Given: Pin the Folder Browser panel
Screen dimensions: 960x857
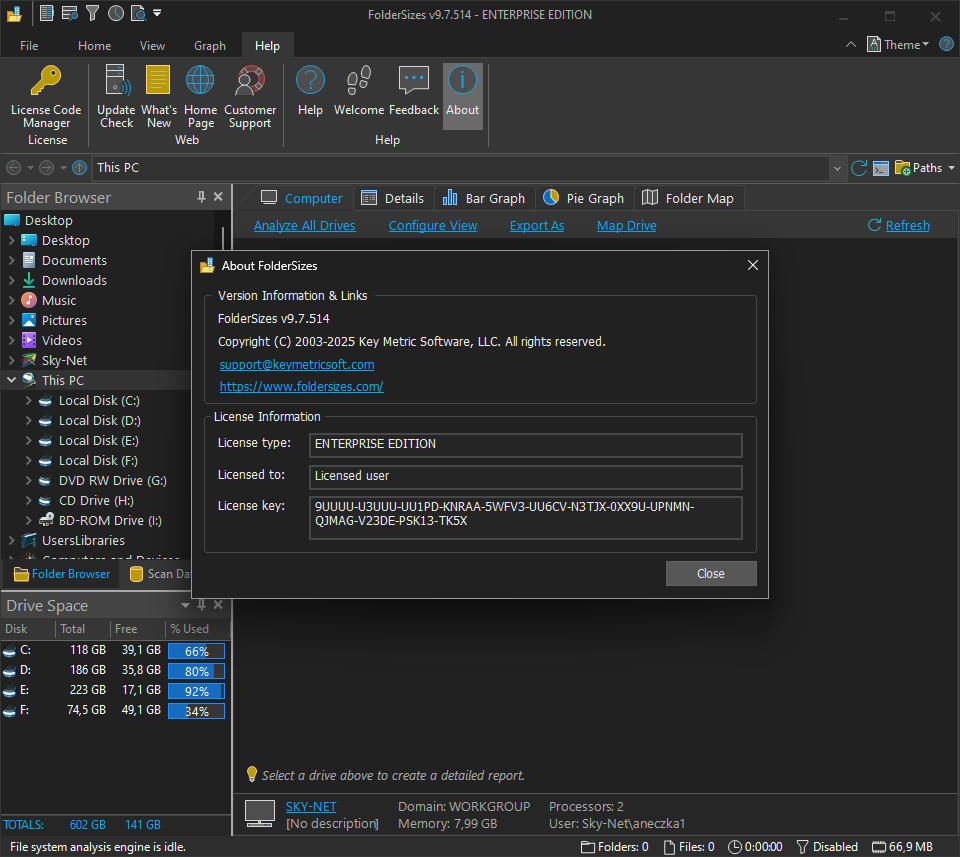Looking at the screenshot, I should (201, 197).
